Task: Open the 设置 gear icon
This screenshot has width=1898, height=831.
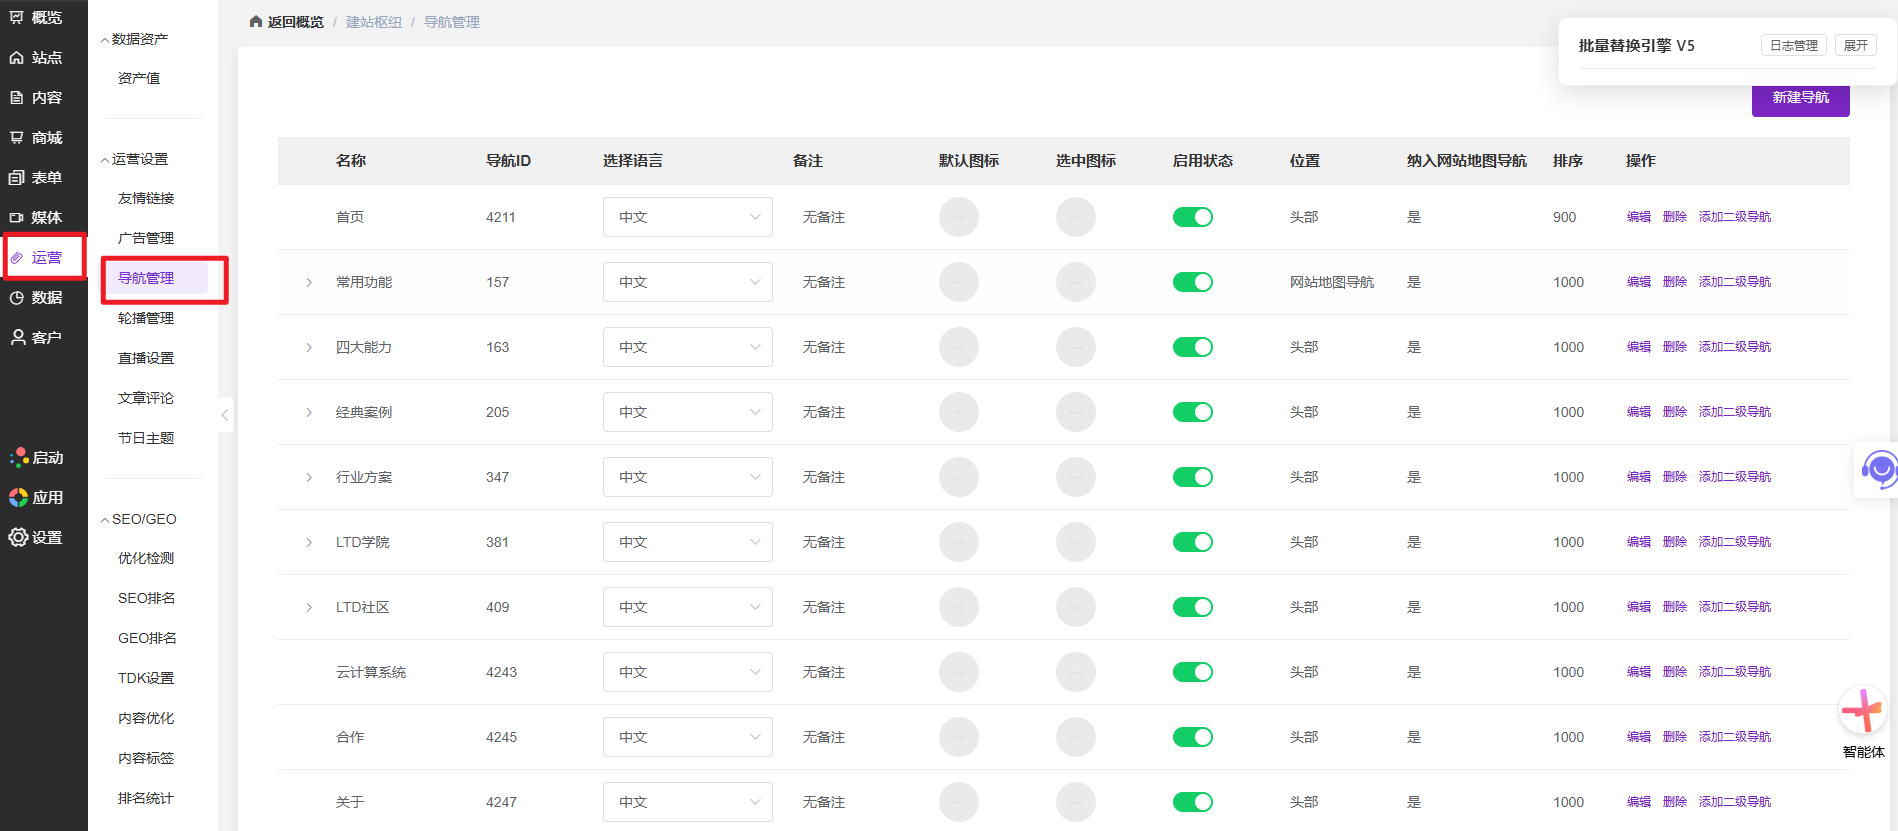Action: tap(18, 538)
